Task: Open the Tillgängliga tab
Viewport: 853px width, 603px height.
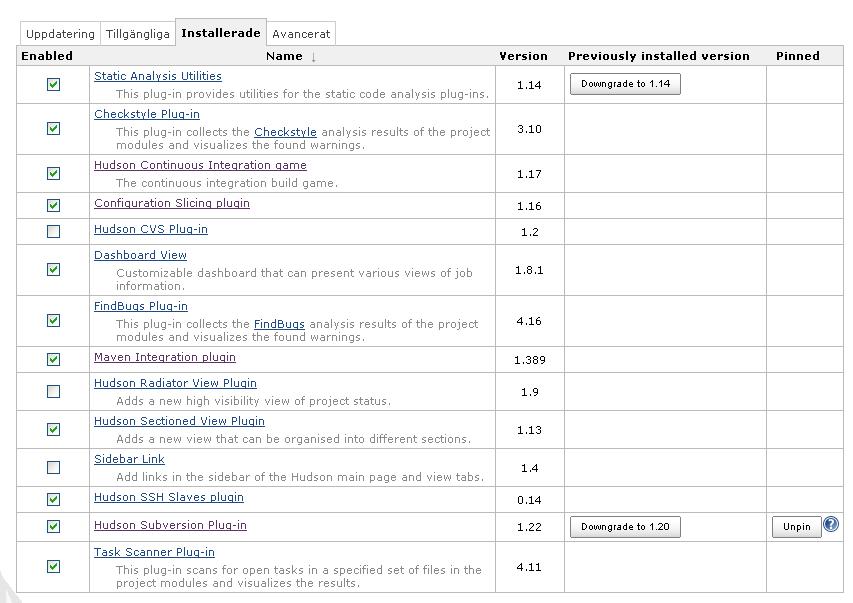Action: click(137, 34)
